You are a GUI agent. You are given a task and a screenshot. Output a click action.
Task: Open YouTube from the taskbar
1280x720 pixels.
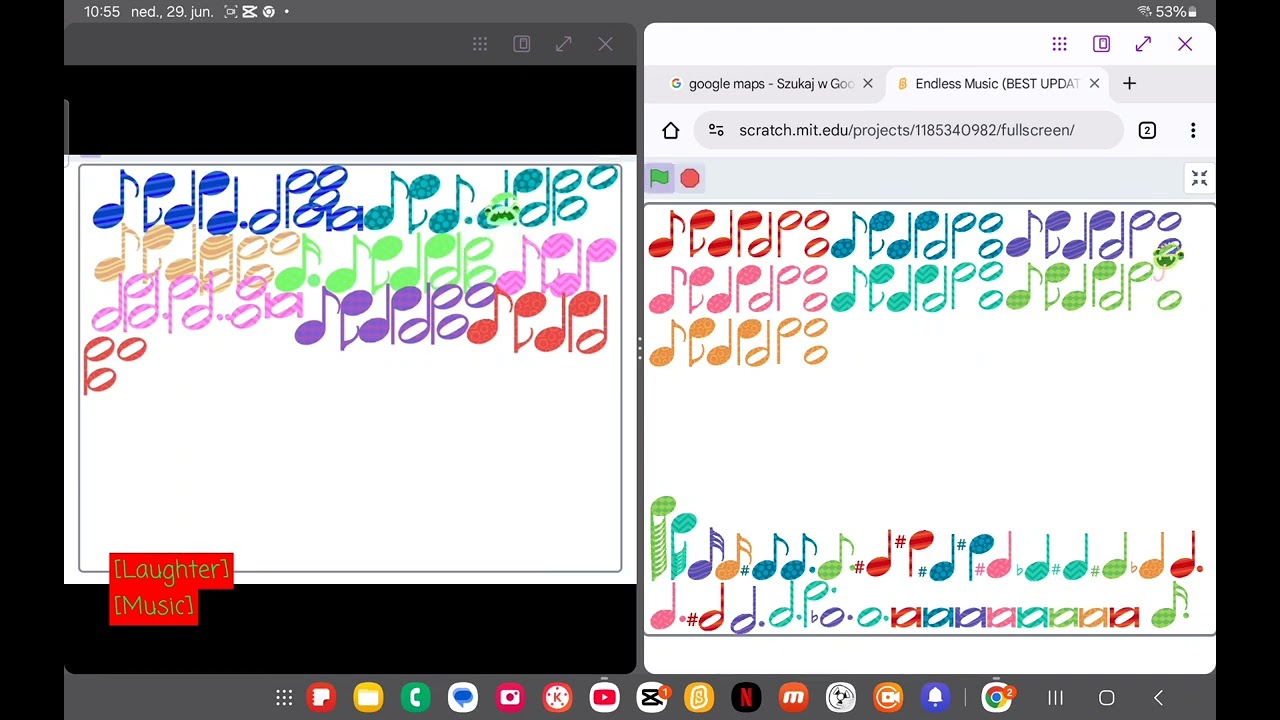click(x=605, y=698)
